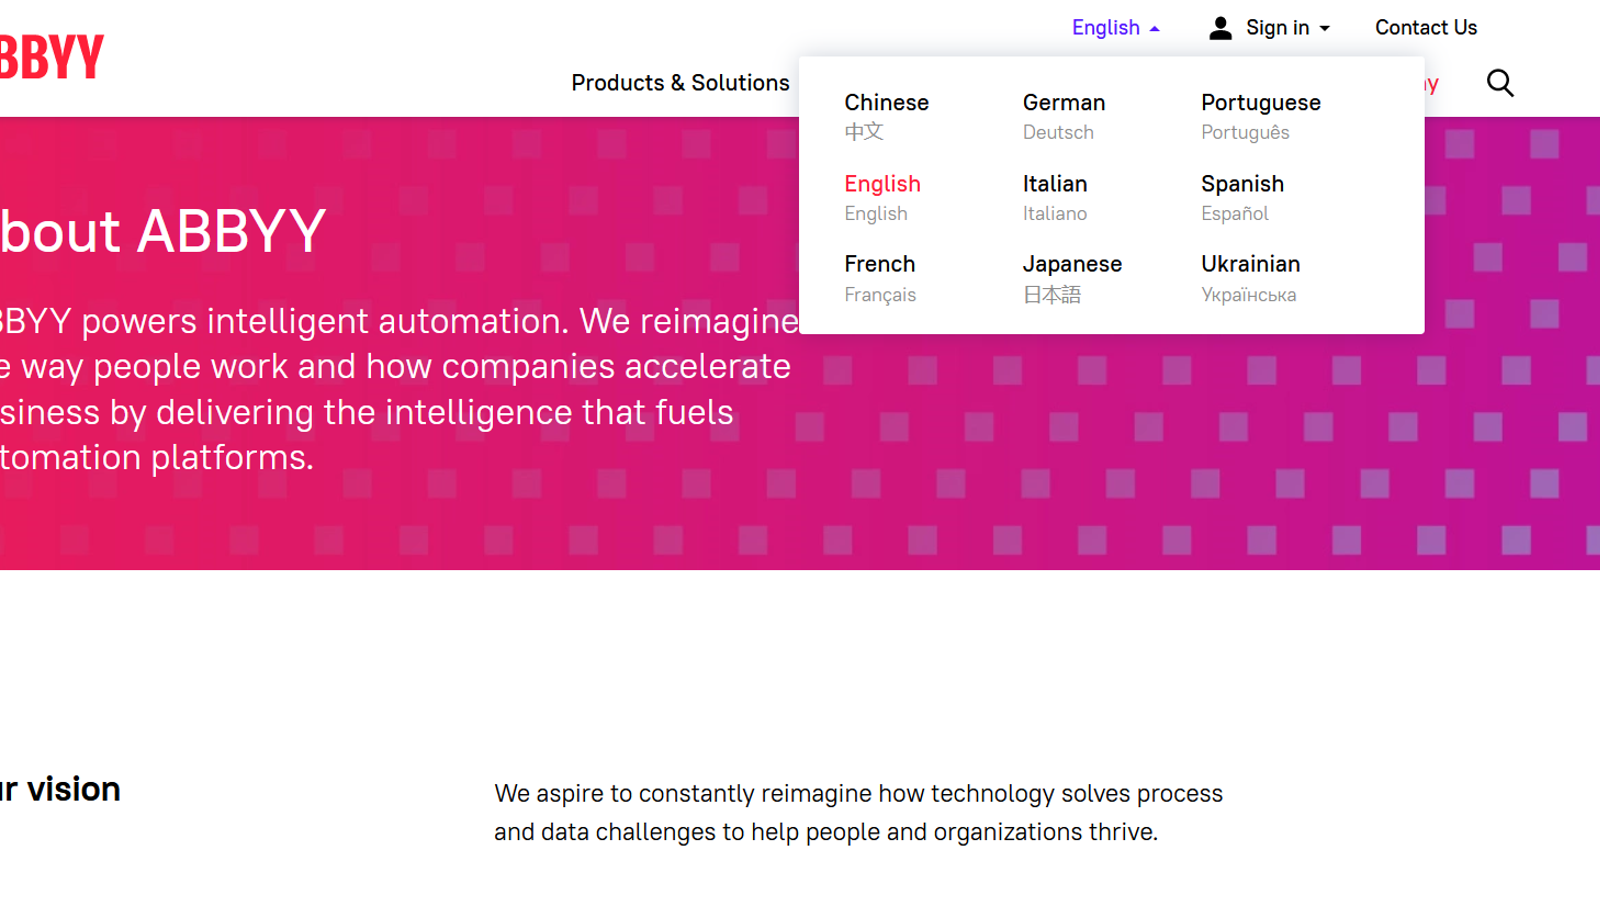Click the vision statement paragraph text
This screenshot has width=1600, height=900.
point(858,812)
